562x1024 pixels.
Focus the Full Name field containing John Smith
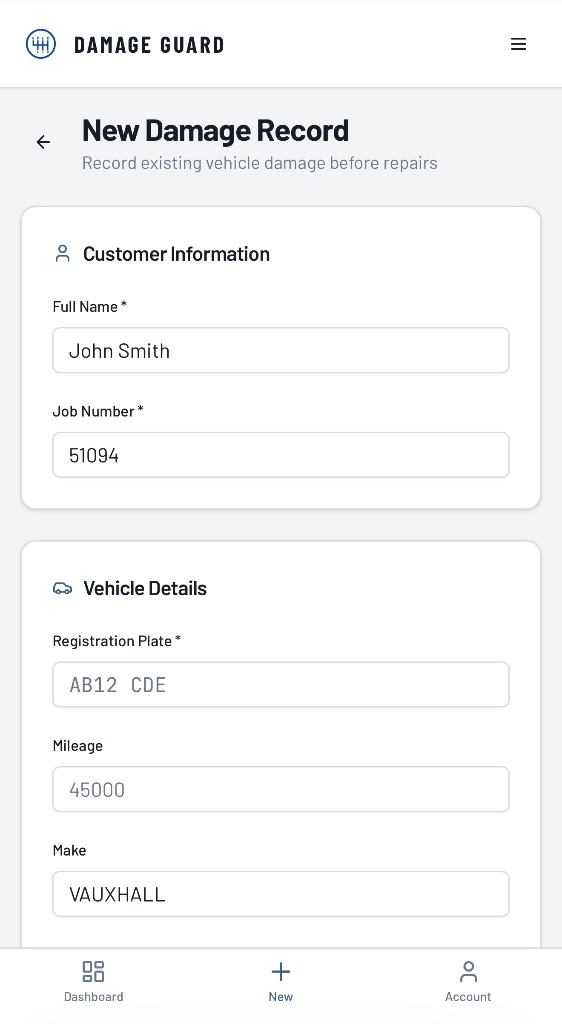click(281, 350)
